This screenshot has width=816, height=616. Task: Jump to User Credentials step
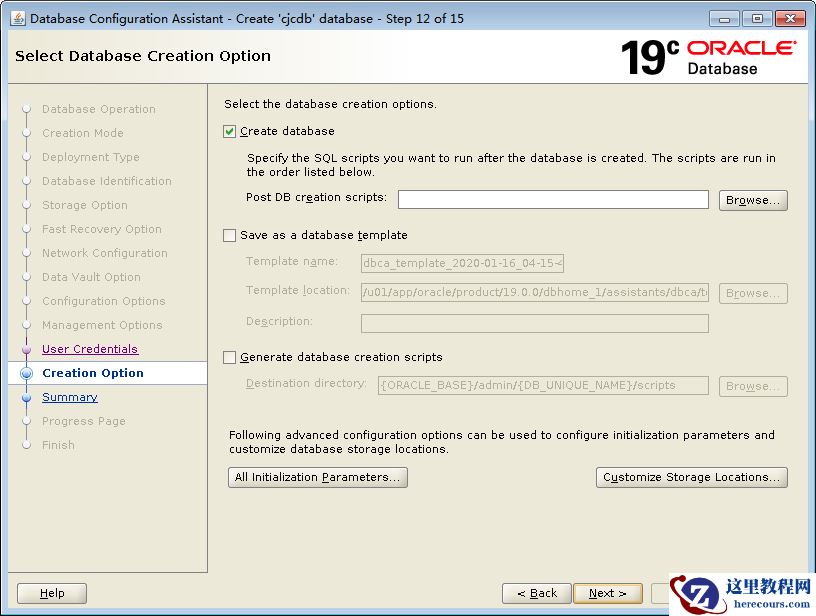click(x=90, y=349)
